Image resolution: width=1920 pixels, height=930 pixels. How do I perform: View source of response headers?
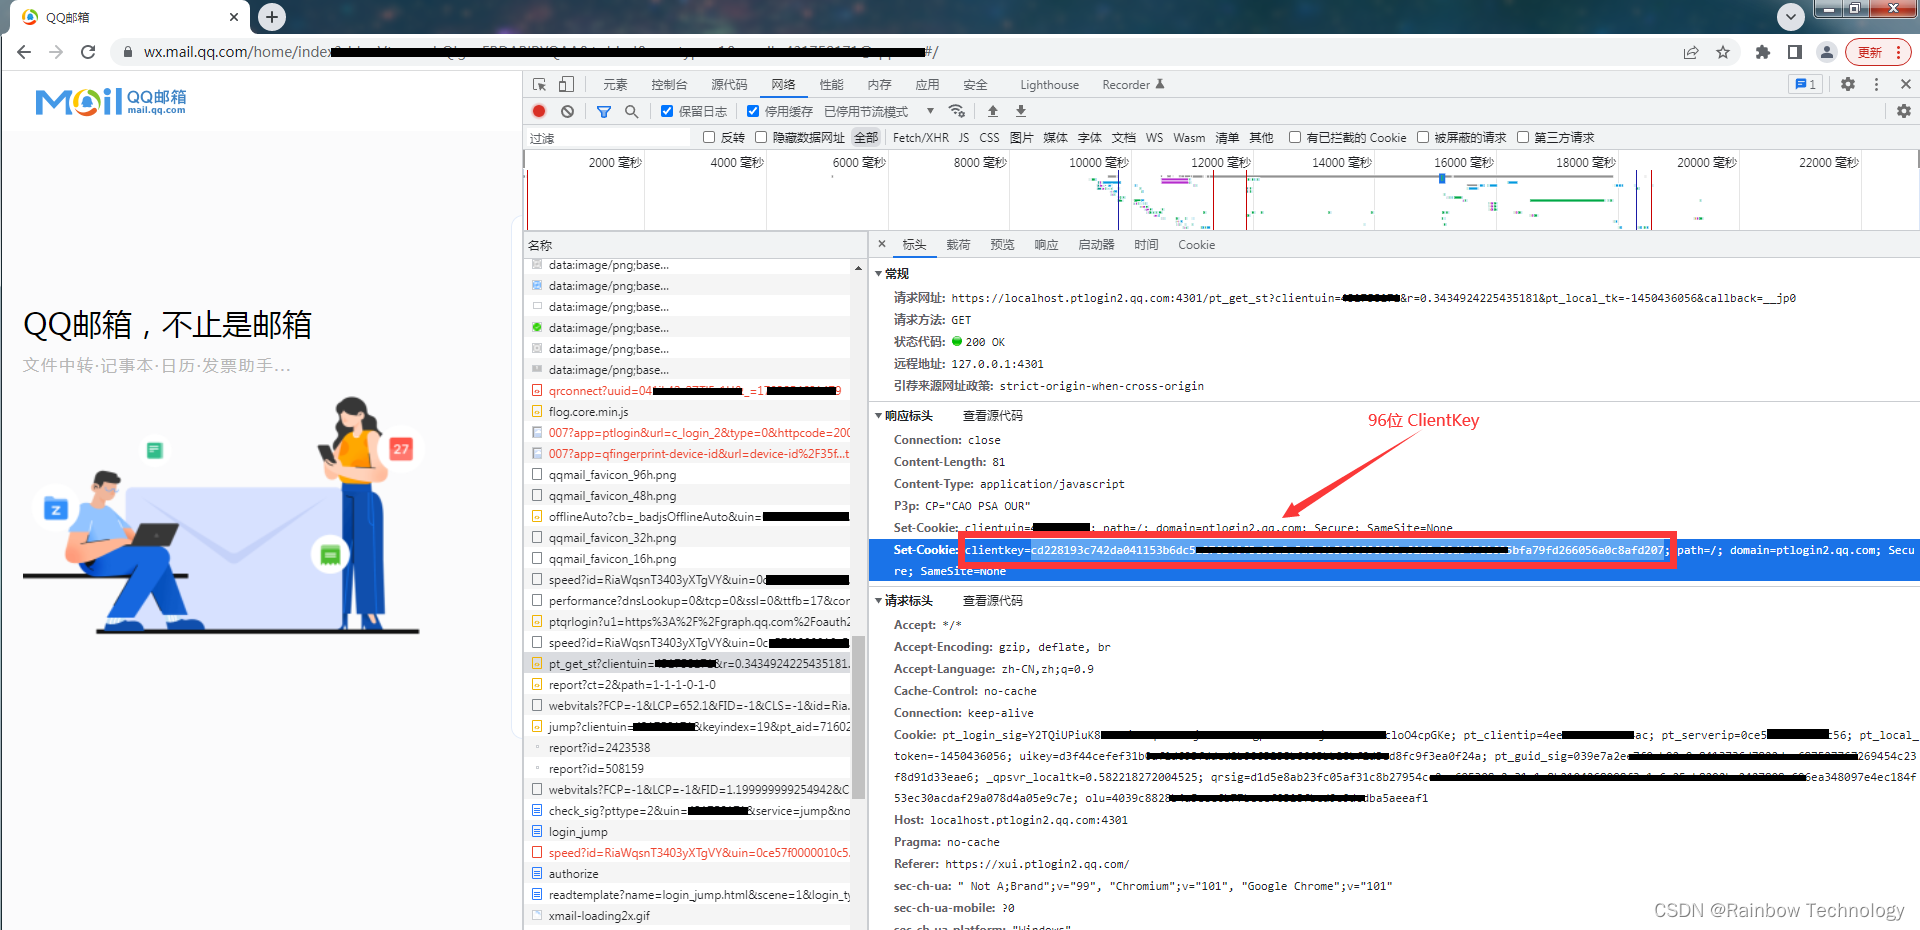tap(992, 415)
